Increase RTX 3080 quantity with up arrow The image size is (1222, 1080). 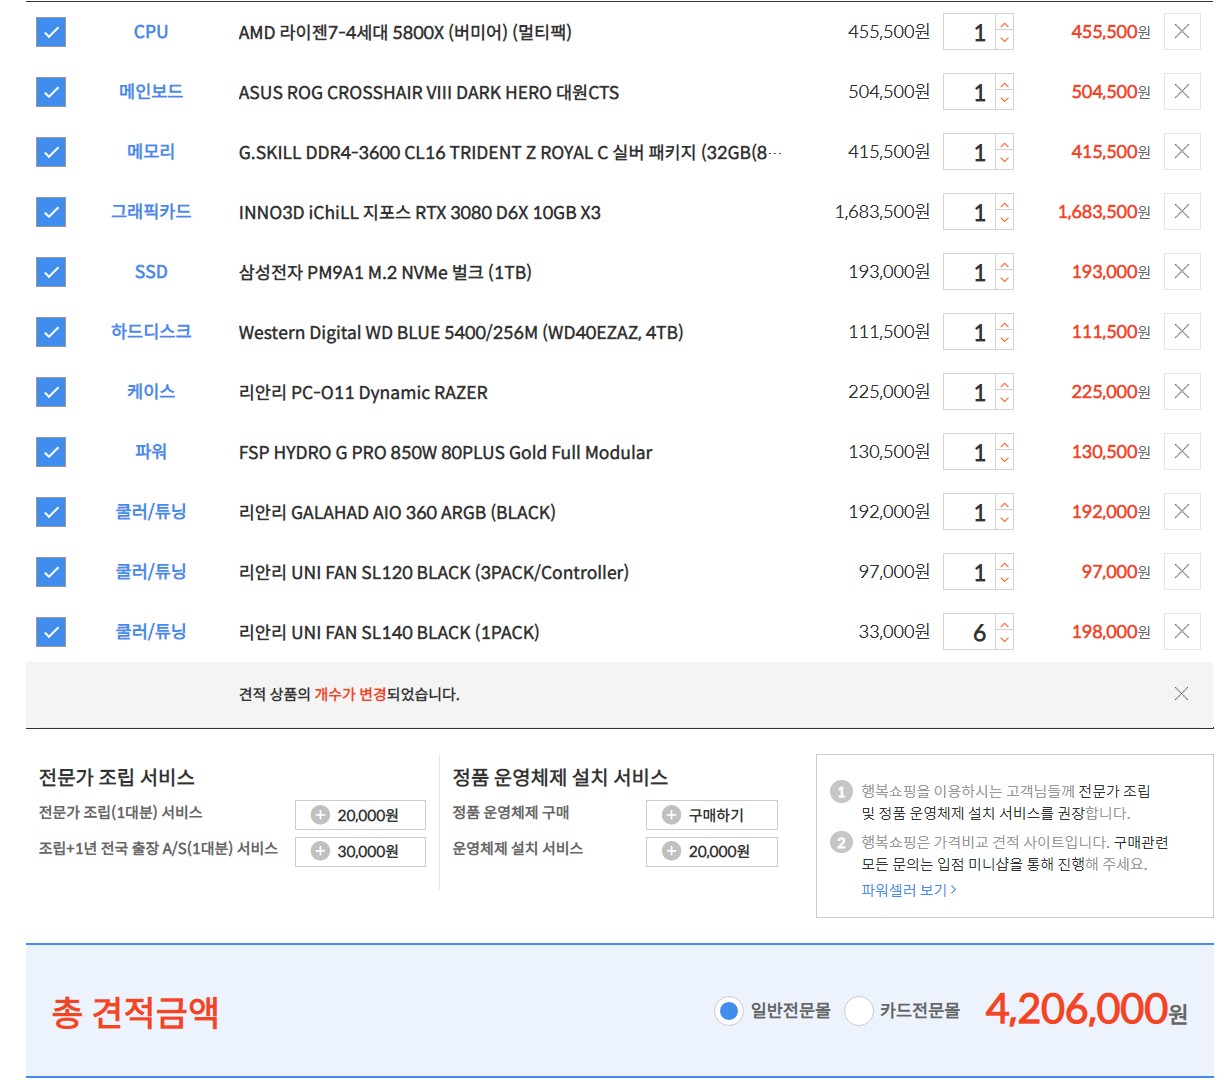pos(1005,203)
